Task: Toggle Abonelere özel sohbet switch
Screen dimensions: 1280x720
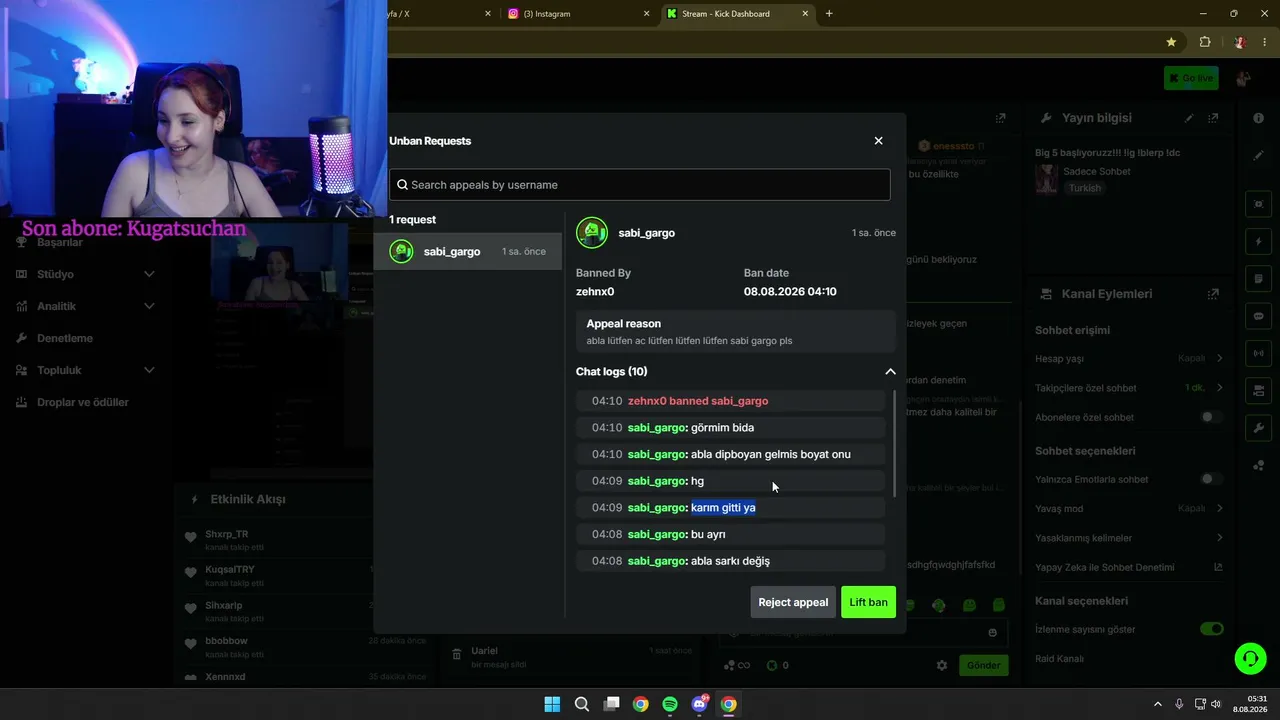Action: pyautogui.click(x=1211, y=417)
